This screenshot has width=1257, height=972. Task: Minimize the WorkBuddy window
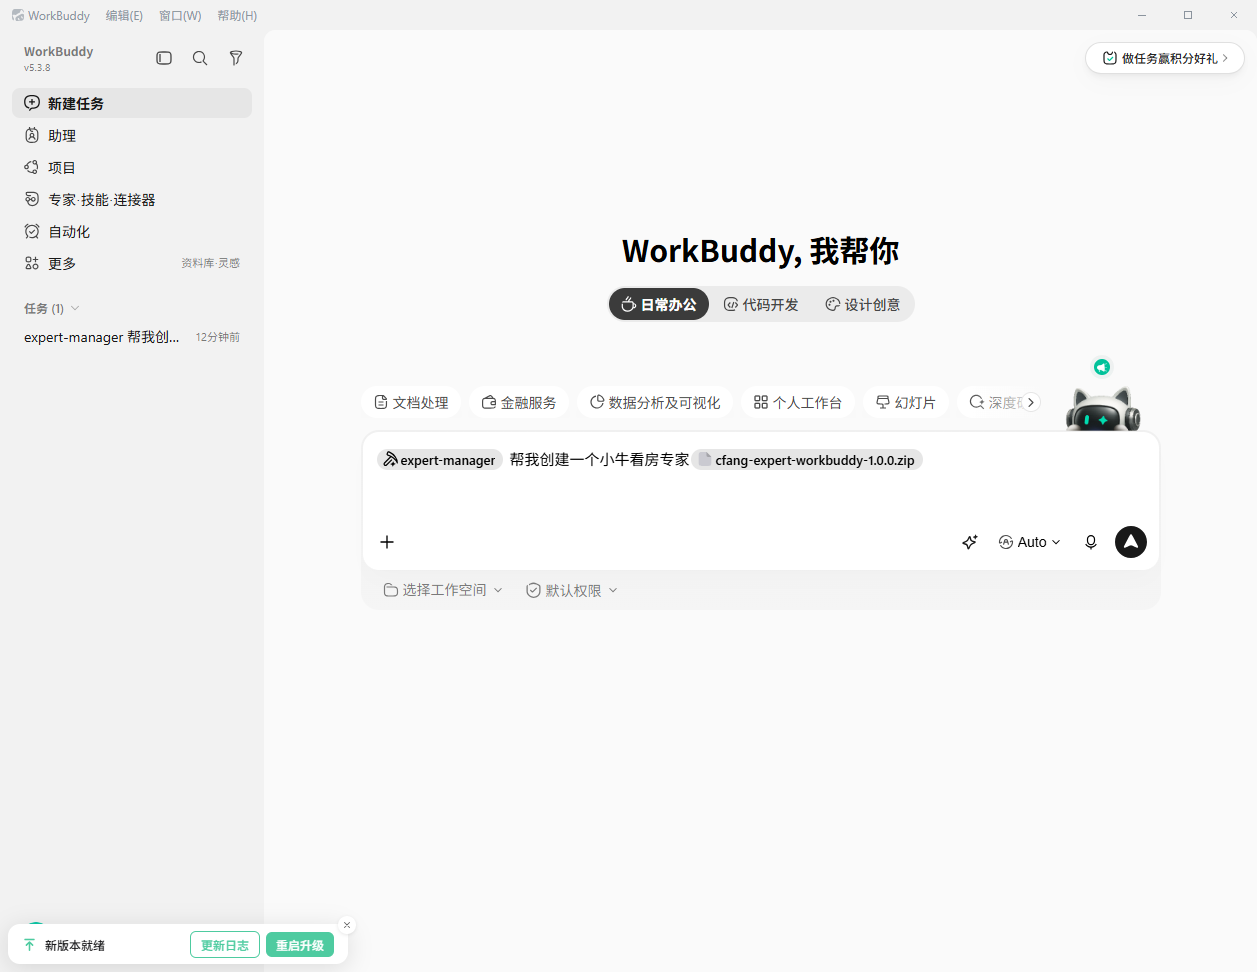pos(1142,15)
